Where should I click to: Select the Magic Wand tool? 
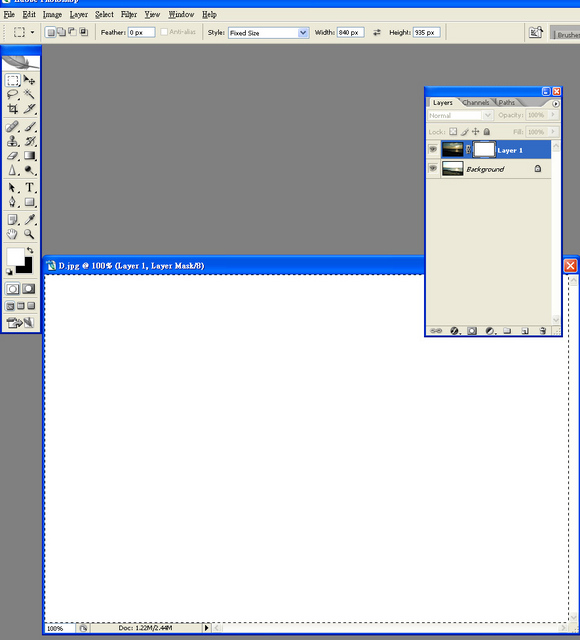pos(29,94)
